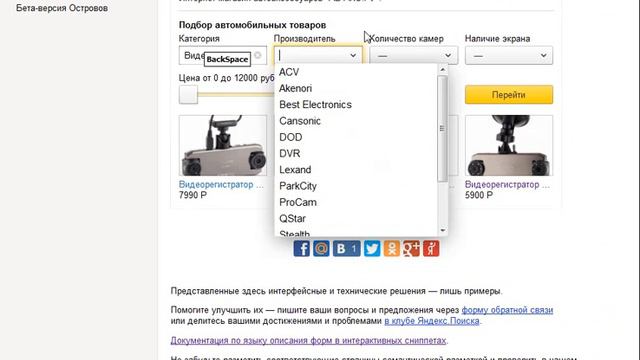Open the Наличие экрана dropdown
This screenshot has width=640, height=360.
pos(509,56)
